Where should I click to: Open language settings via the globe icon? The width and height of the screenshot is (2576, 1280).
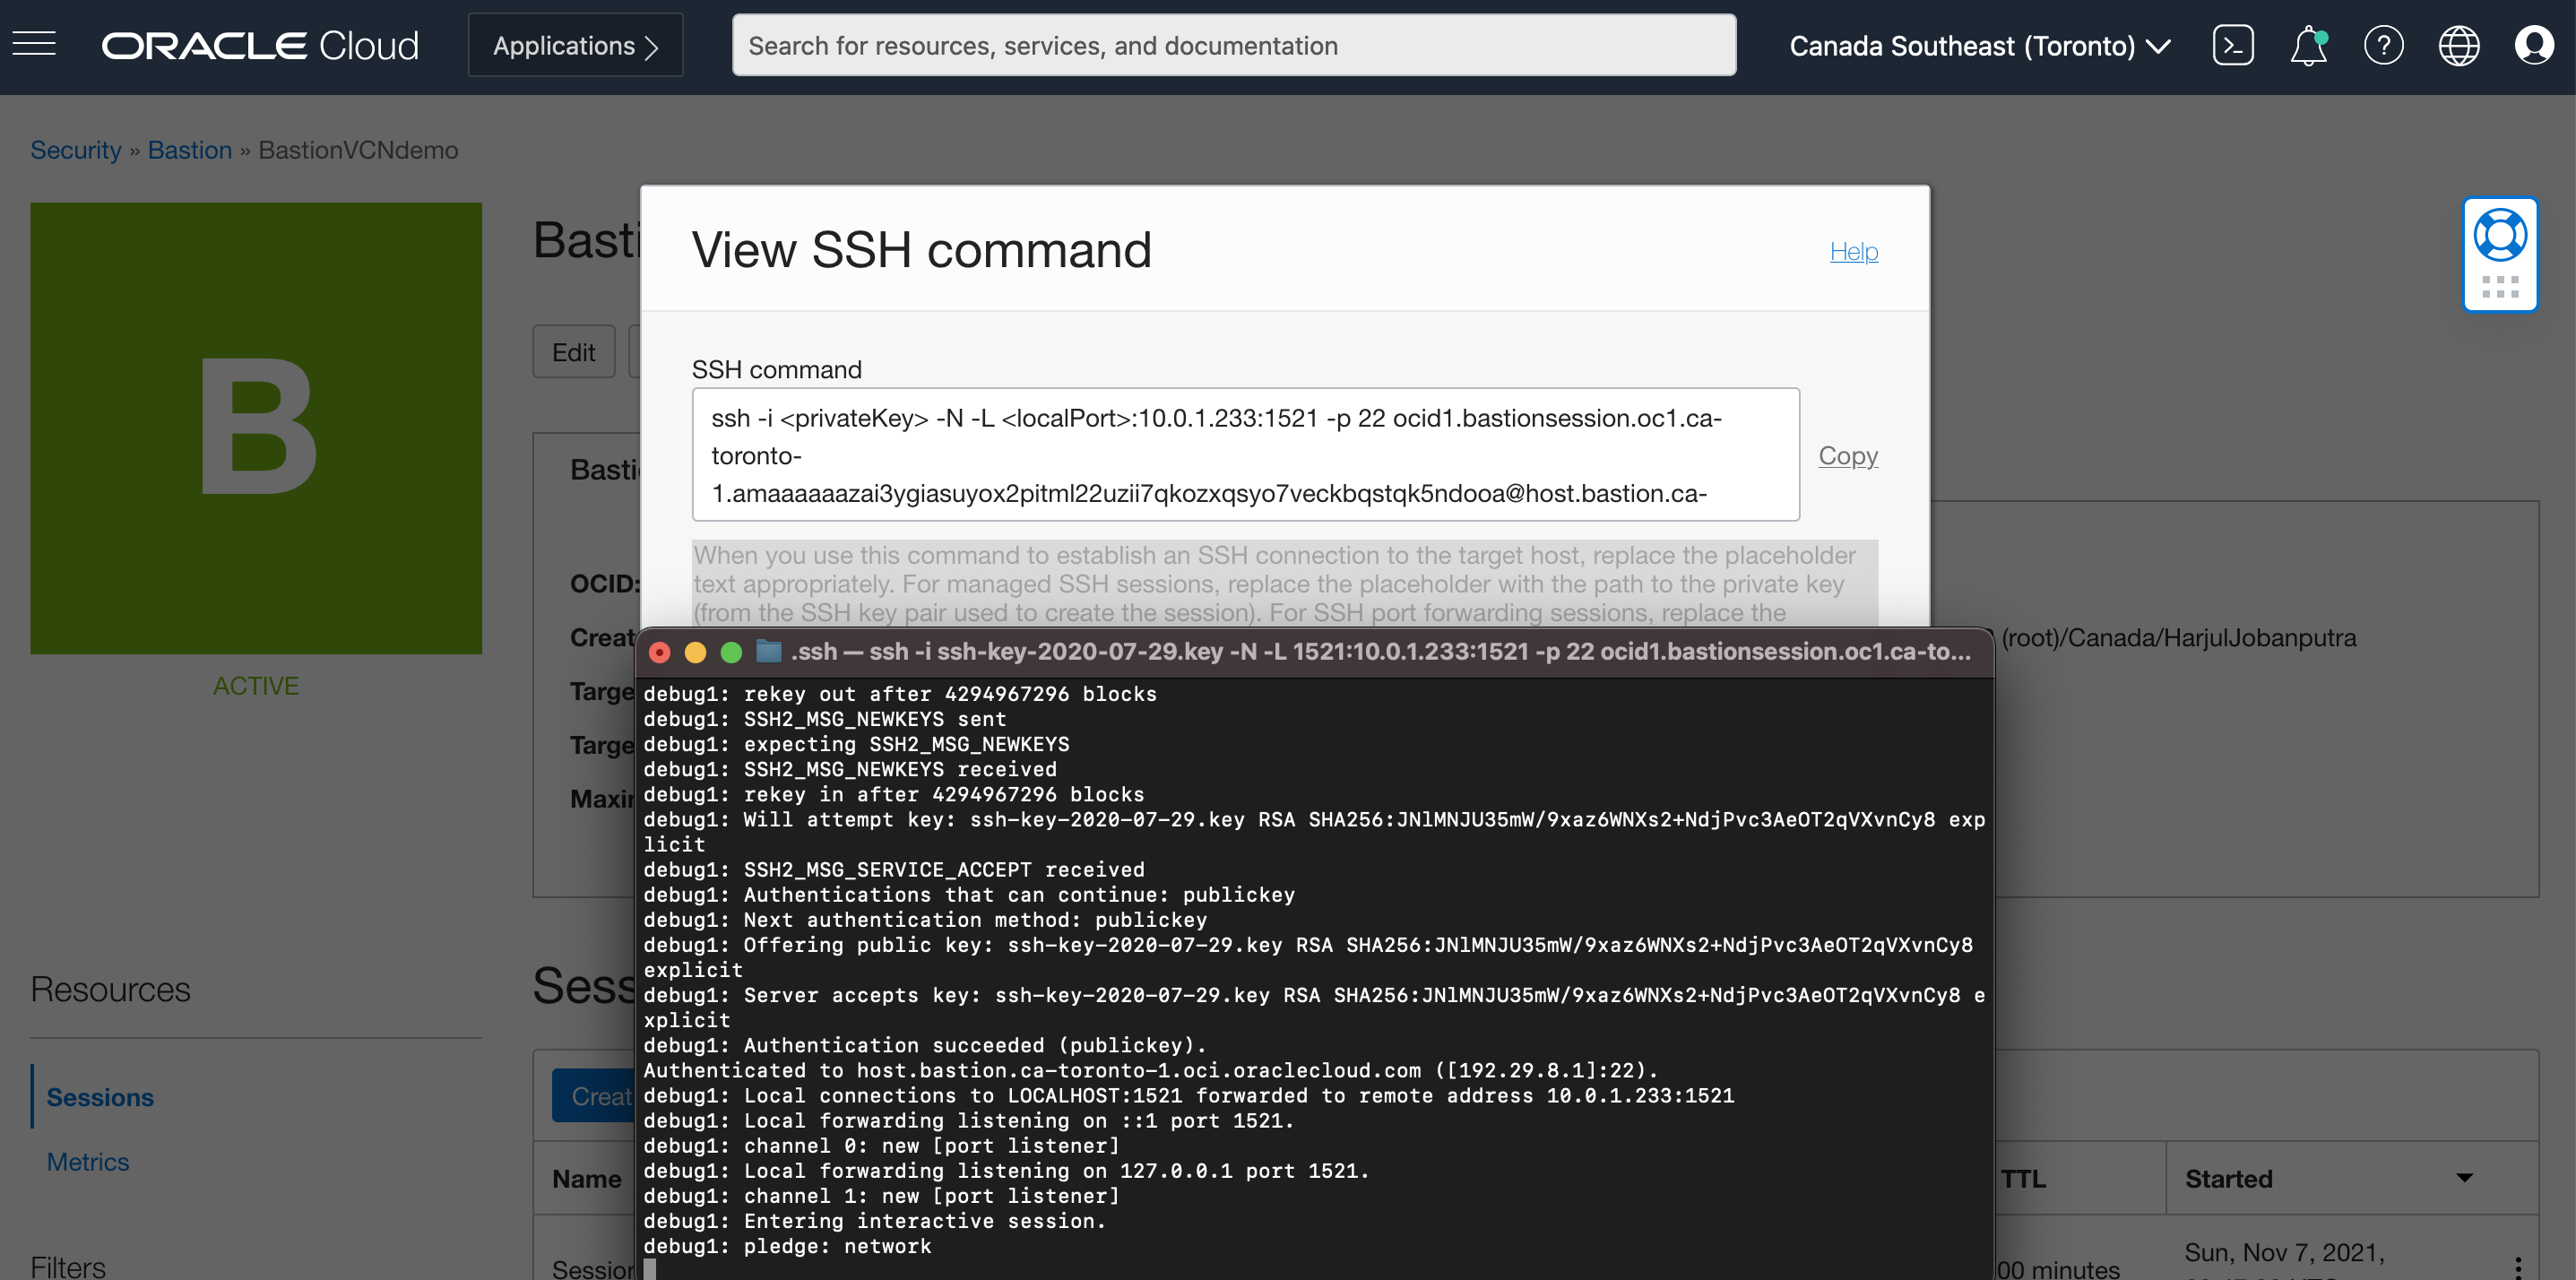point(2460,44)
